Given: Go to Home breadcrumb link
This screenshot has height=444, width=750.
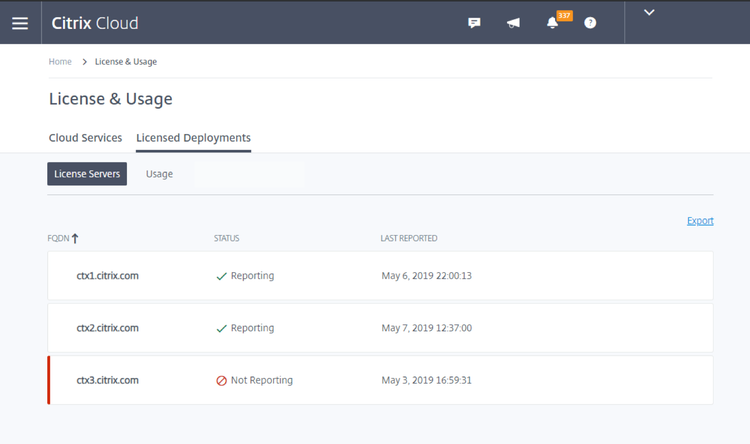Looking at the screenshot, I should 60,62.
